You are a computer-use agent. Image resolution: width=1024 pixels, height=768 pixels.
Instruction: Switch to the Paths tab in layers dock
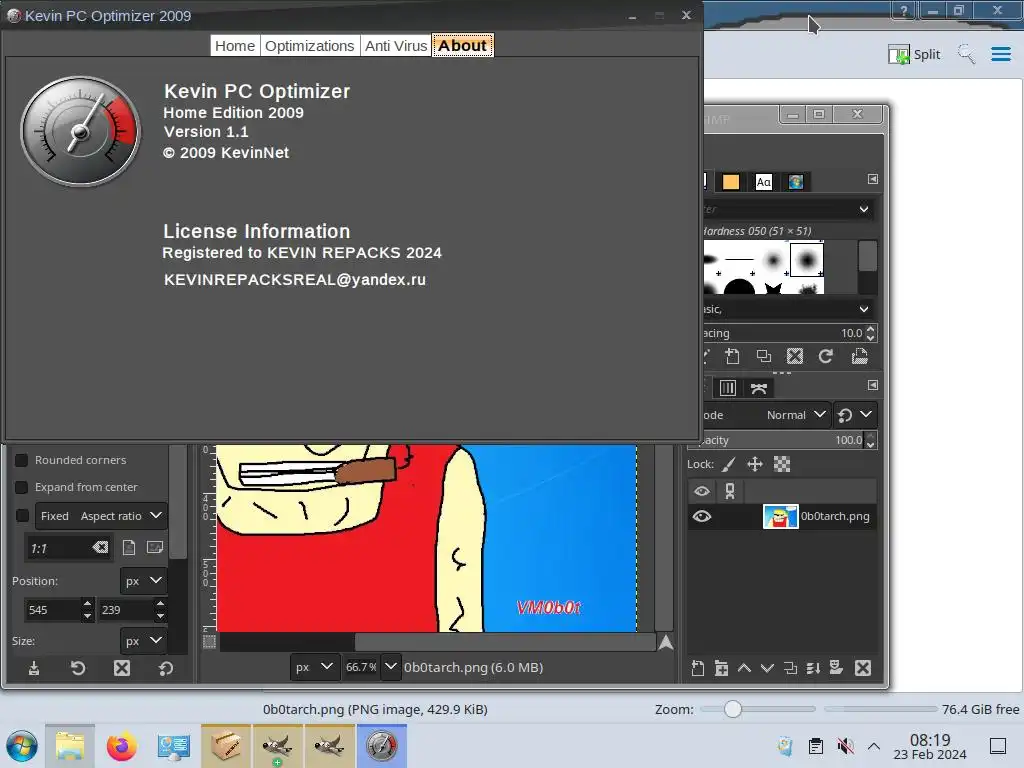(758, 388)
